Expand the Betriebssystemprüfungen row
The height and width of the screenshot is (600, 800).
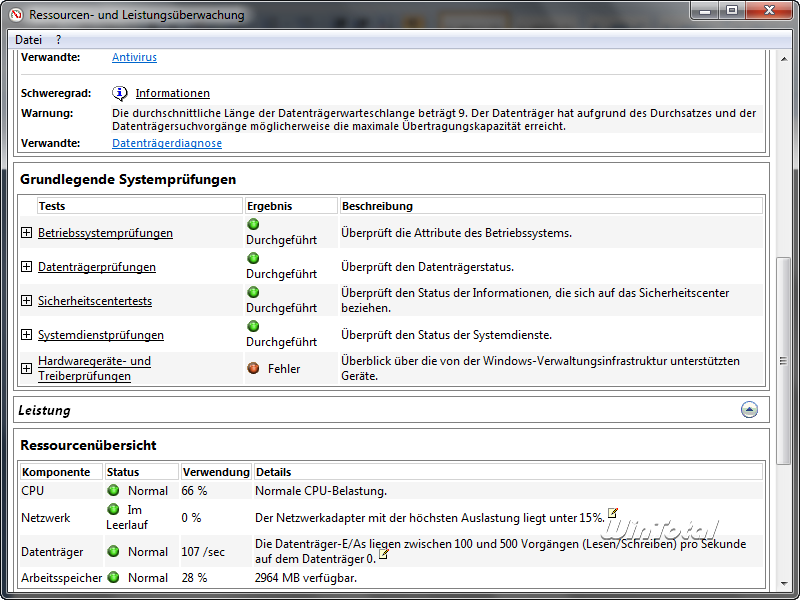tap(27, 233)
